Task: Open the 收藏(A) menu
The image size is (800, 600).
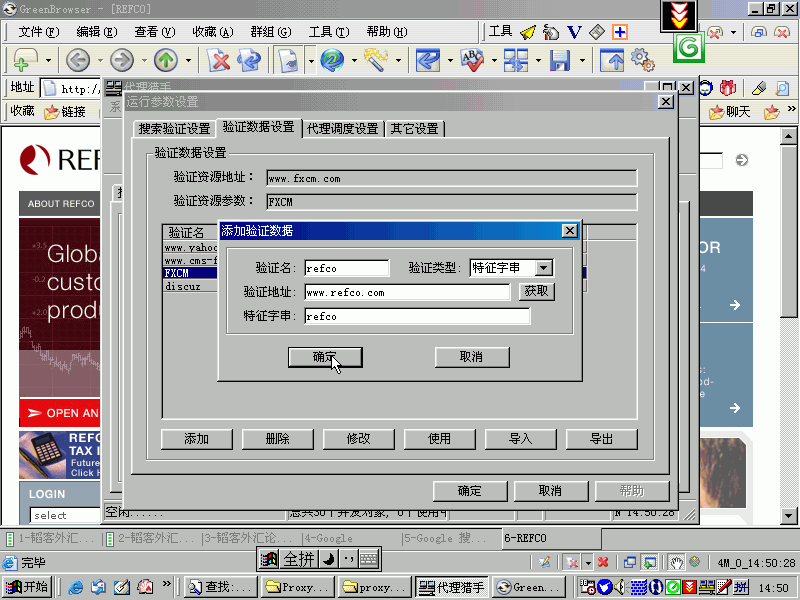Action: [213, 32]
